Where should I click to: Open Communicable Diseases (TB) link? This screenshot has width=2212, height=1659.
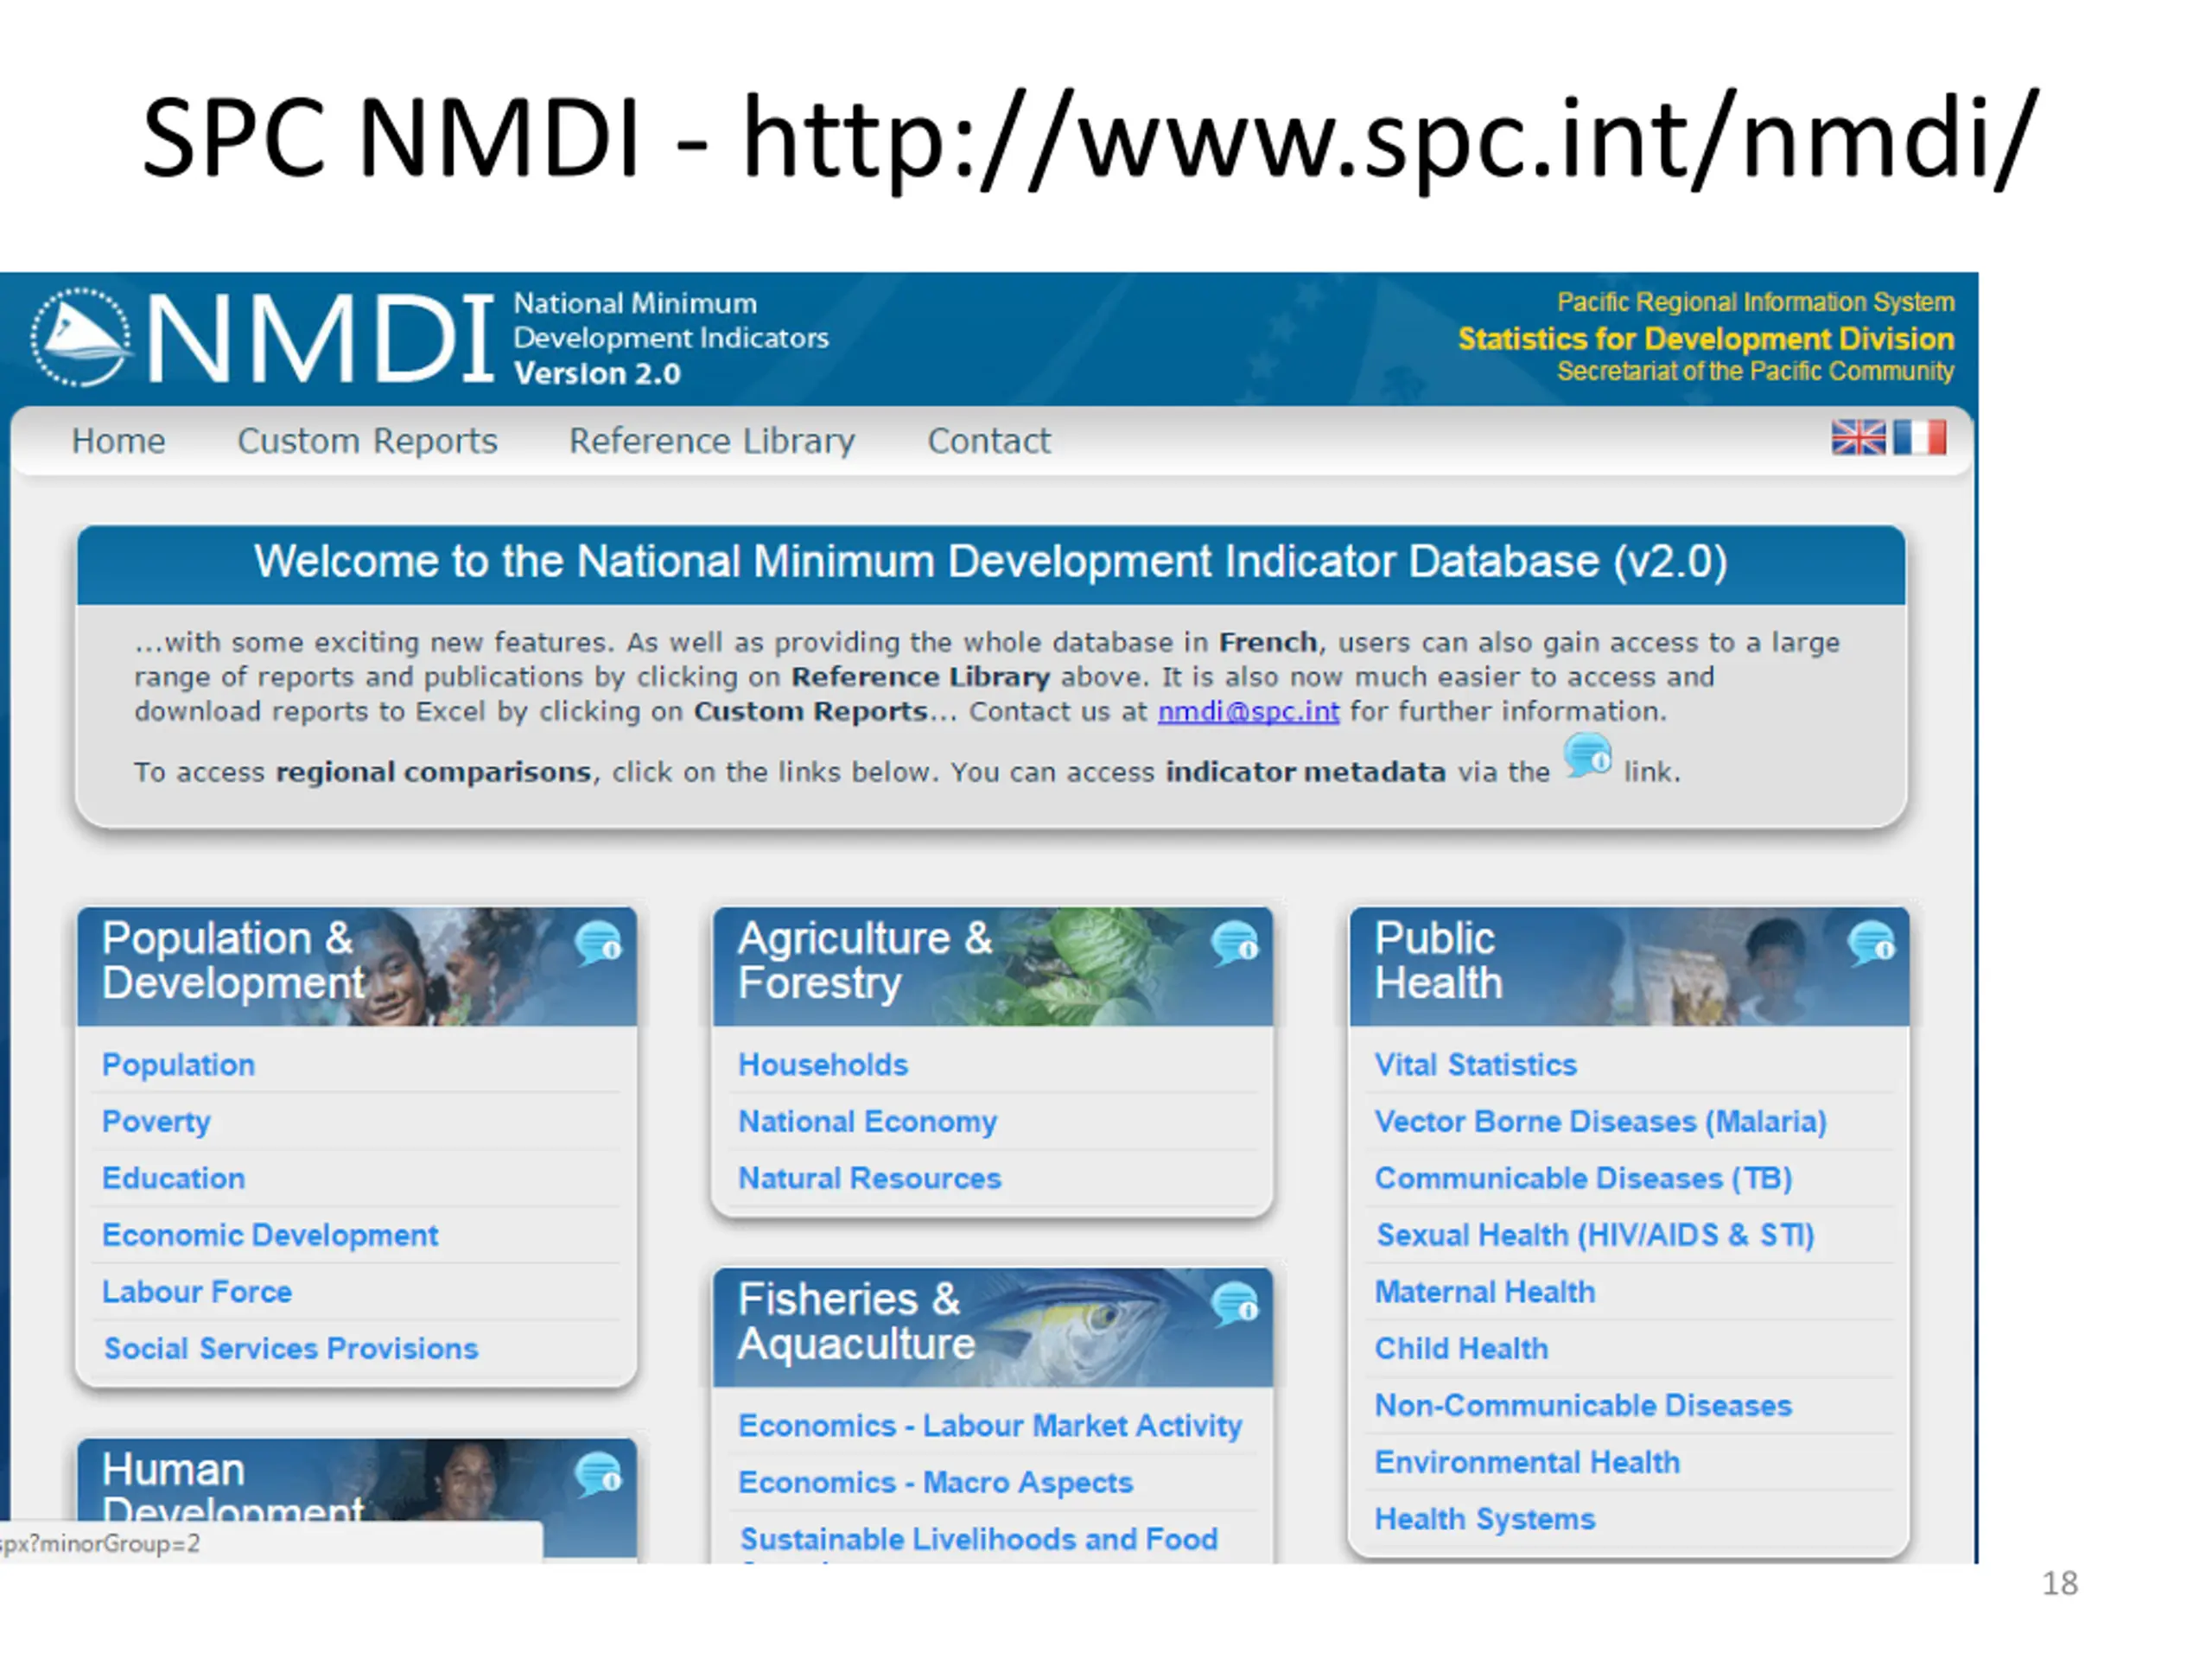(x=1583, y=1179)
